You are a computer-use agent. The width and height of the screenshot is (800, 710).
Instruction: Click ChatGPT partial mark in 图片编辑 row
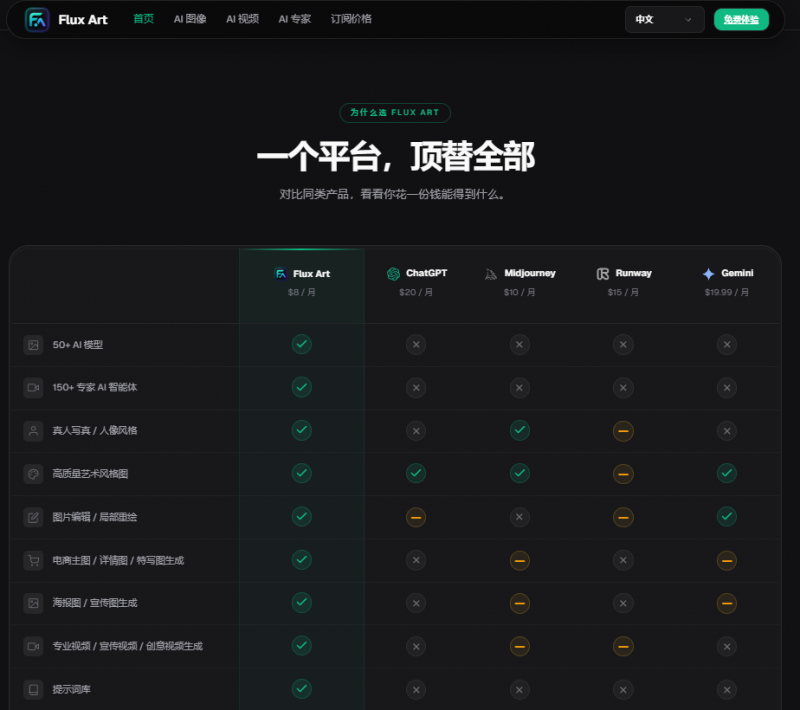(416, 517)
